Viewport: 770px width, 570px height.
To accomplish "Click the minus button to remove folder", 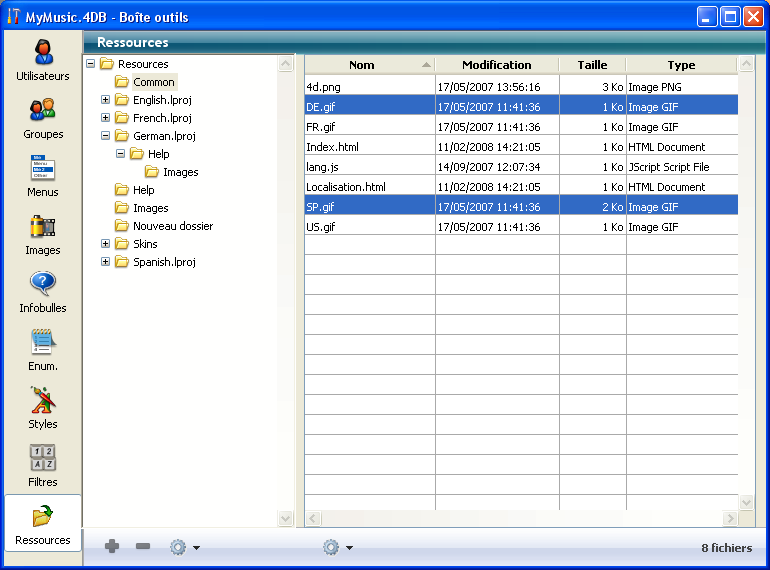I will click(143, 547).
